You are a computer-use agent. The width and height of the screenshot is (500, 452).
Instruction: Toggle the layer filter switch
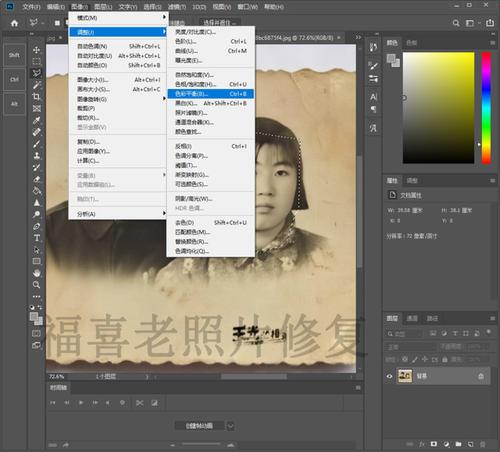[x=489, y=332]
